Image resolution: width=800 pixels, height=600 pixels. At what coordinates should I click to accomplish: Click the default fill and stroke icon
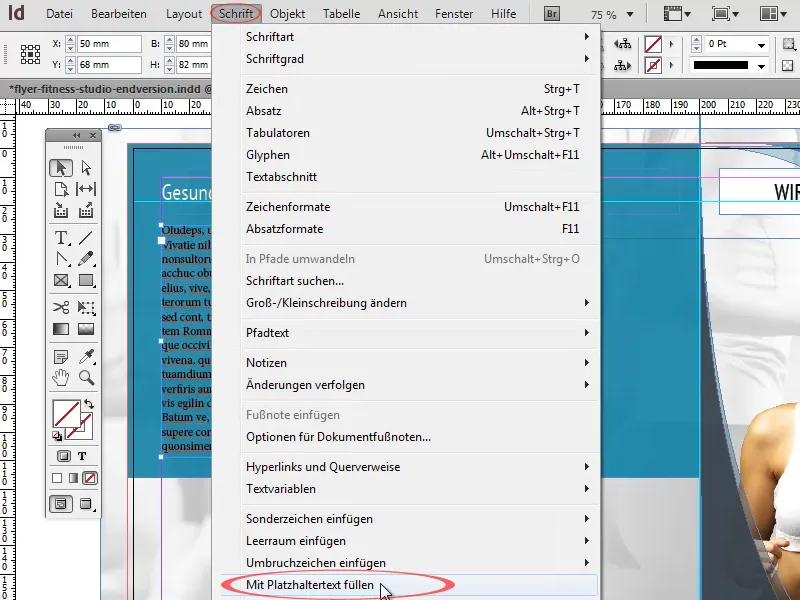tap(57, 436)
